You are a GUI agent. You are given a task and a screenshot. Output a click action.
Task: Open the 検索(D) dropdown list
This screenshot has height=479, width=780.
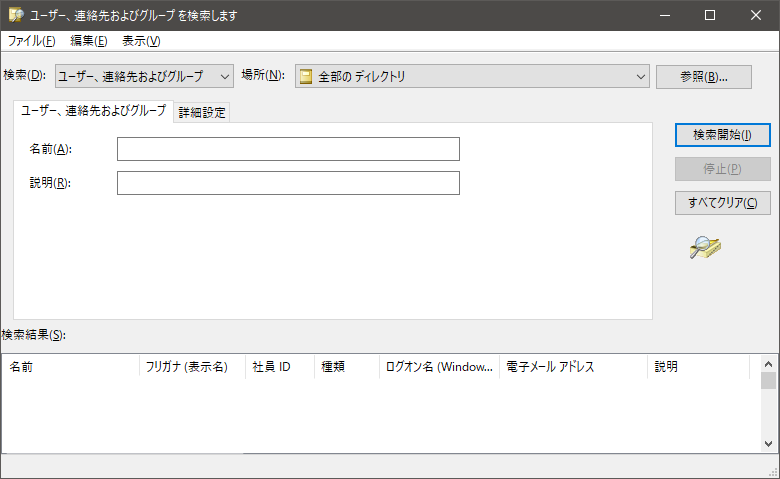pos(144,76)
